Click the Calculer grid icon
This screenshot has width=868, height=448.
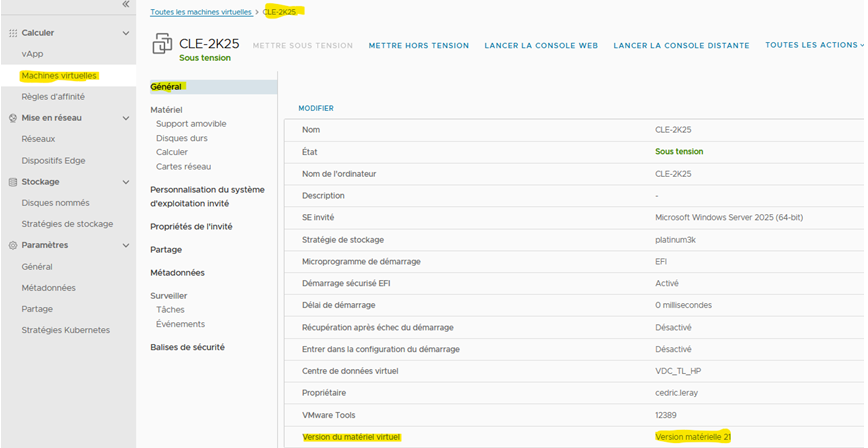[x=13, y=33]
